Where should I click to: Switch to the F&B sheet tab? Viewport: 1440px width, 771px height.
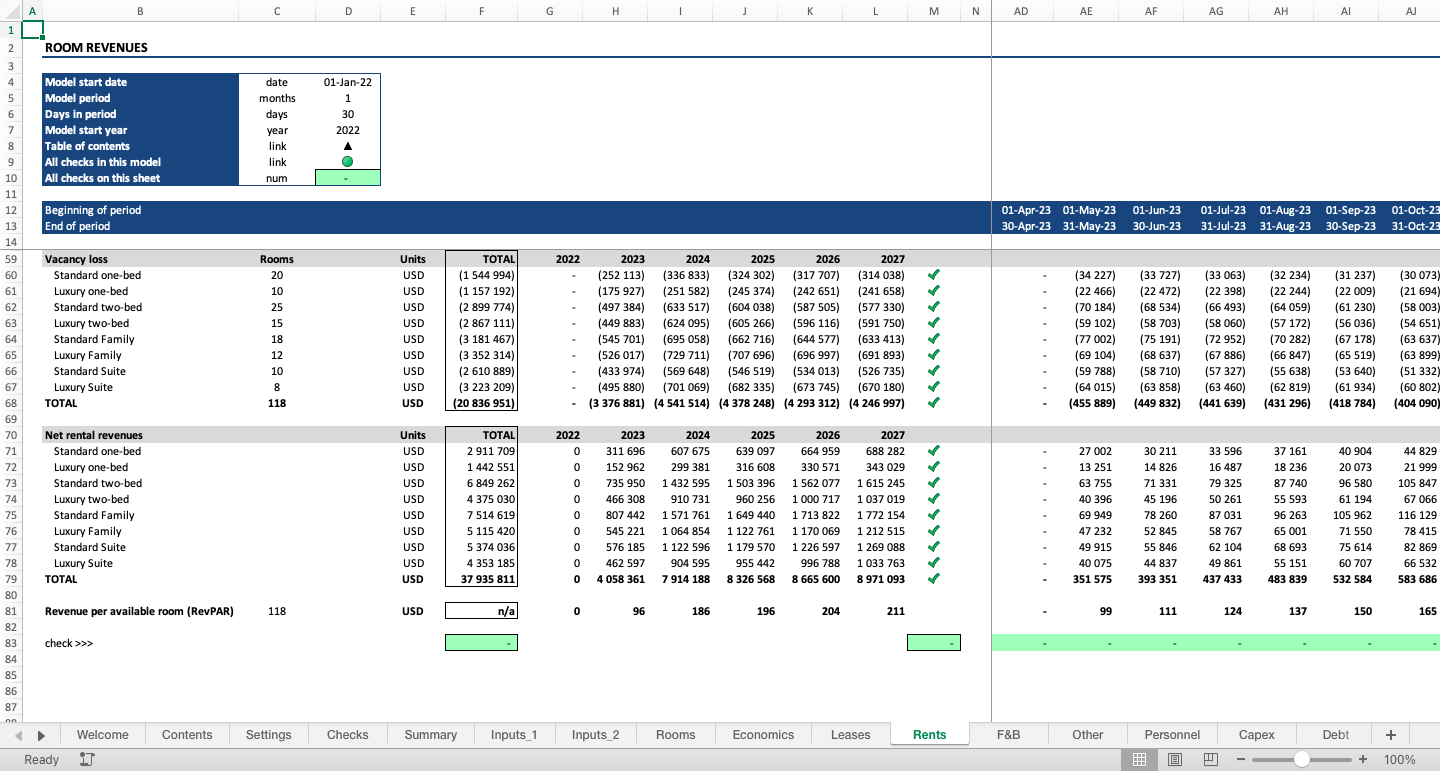tap(1008, 734)
